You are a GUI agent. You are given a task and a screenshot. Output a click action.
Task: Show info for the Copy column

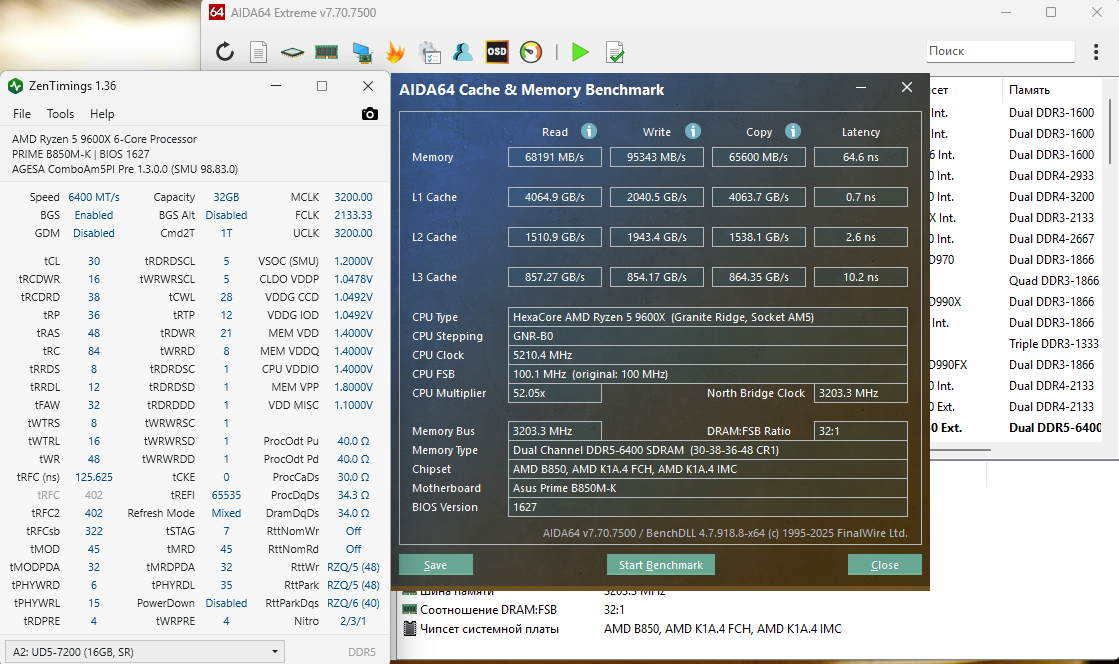tap(793, 131)
